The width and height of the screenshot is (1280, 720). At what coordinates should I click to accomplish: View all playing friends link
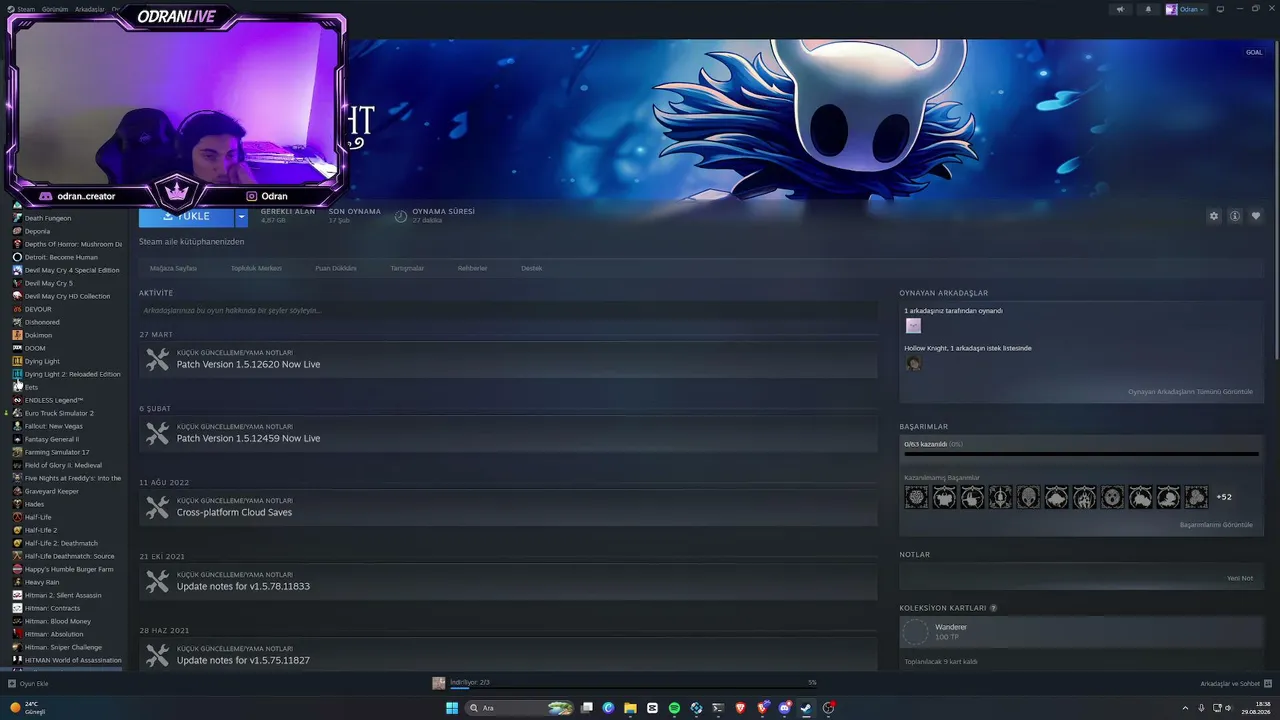click(x=1190, y=392)
